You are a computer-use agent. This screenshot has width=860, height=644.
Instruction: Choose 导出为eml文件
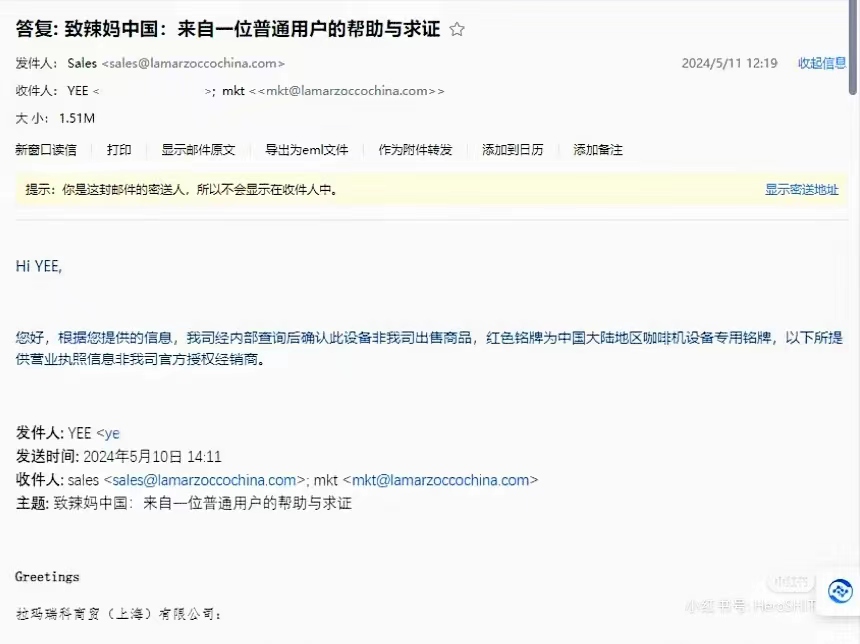[x=307, y=150]
